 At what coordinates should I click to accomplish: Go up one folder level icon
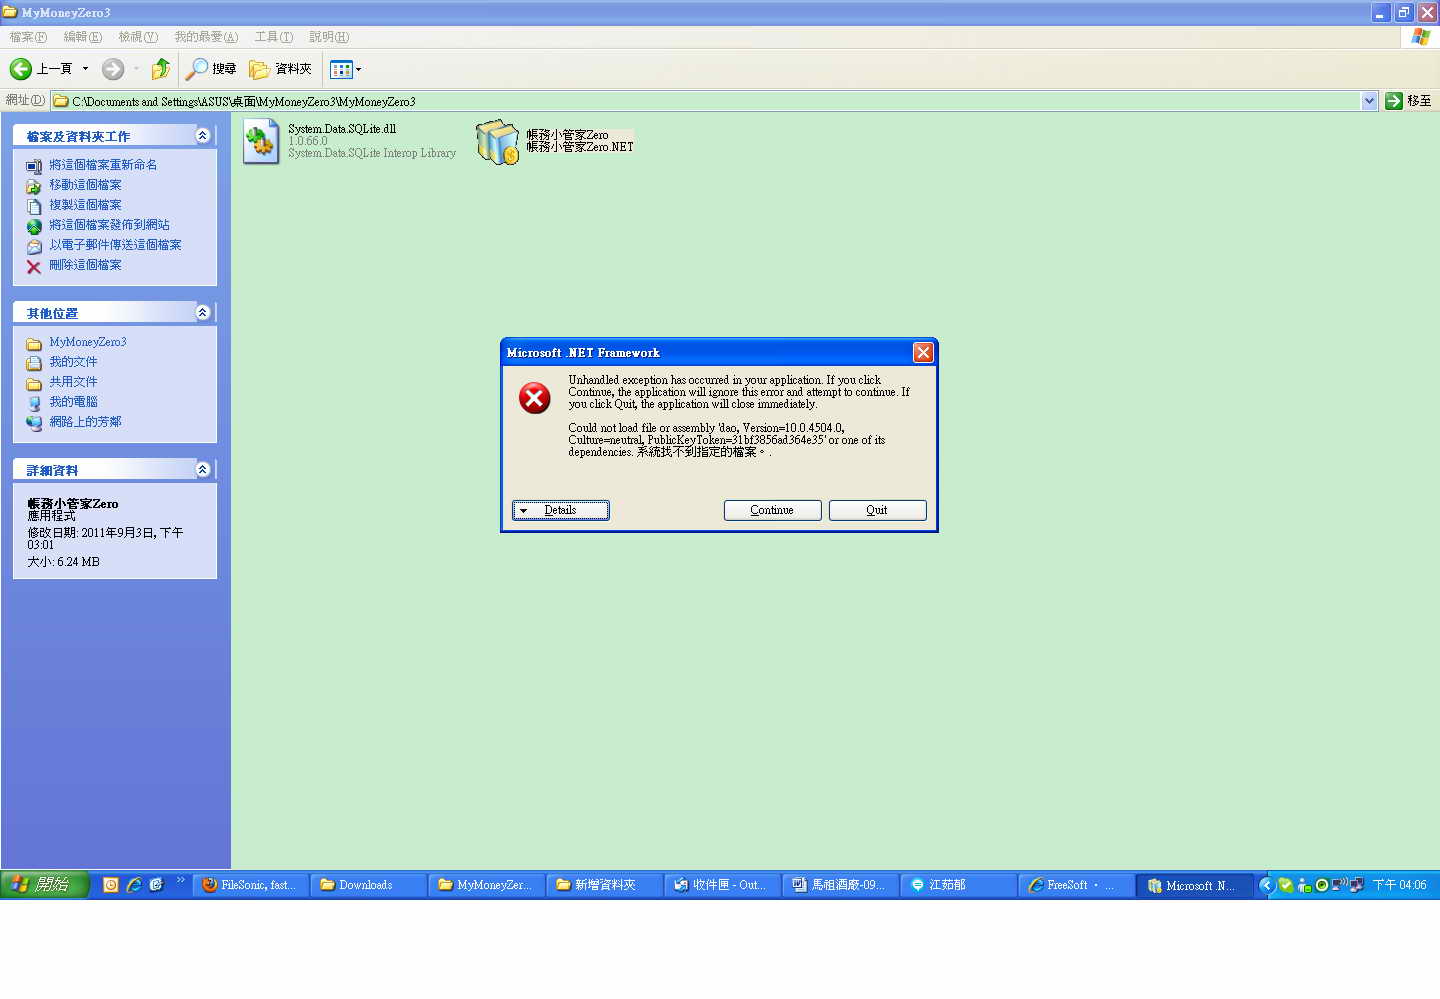click(x=160, y=69)
